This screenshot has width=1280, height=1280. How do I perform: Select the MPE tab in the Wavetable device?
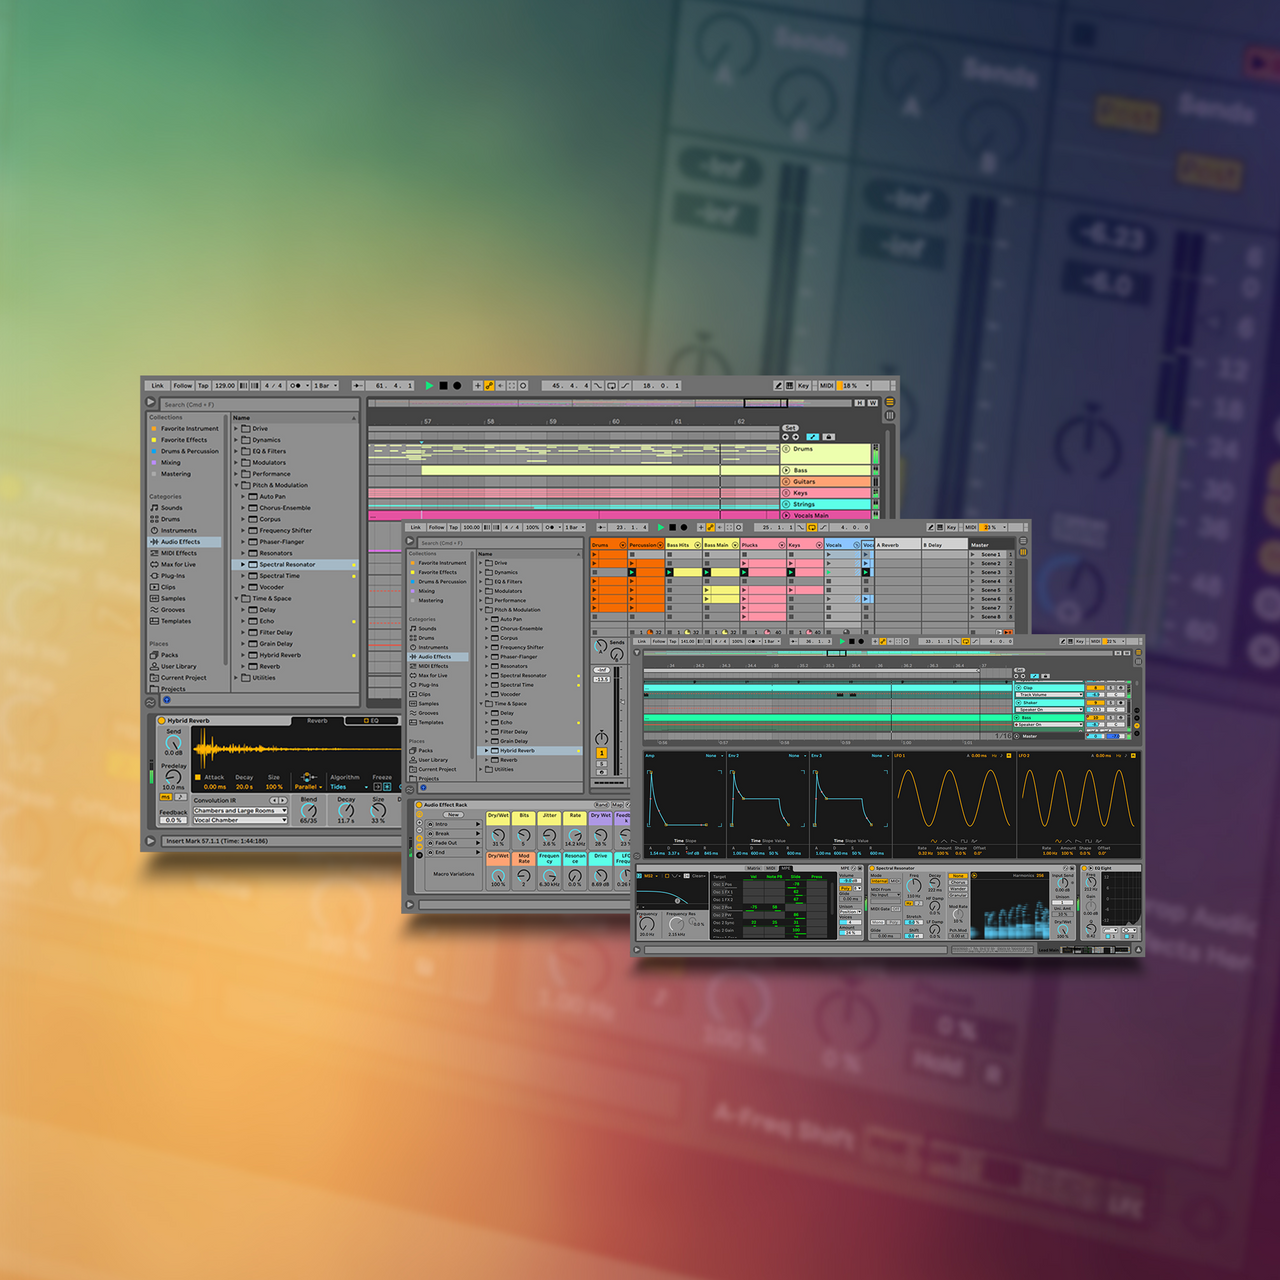(787, 868)
